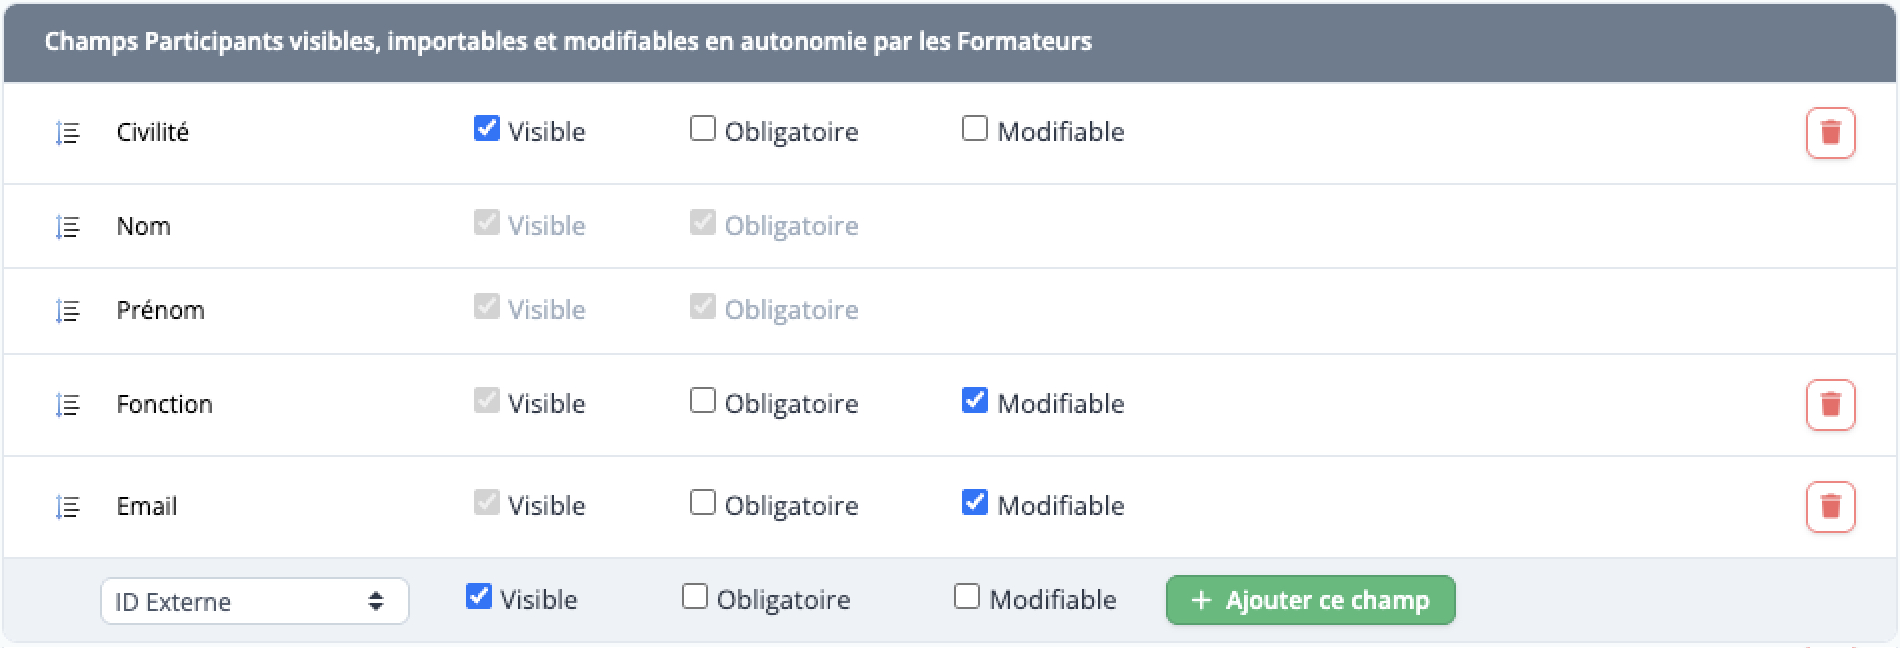Click the drag handle icon for Civilité
The image size is (1900, 648).
click(x=67, y=133)
